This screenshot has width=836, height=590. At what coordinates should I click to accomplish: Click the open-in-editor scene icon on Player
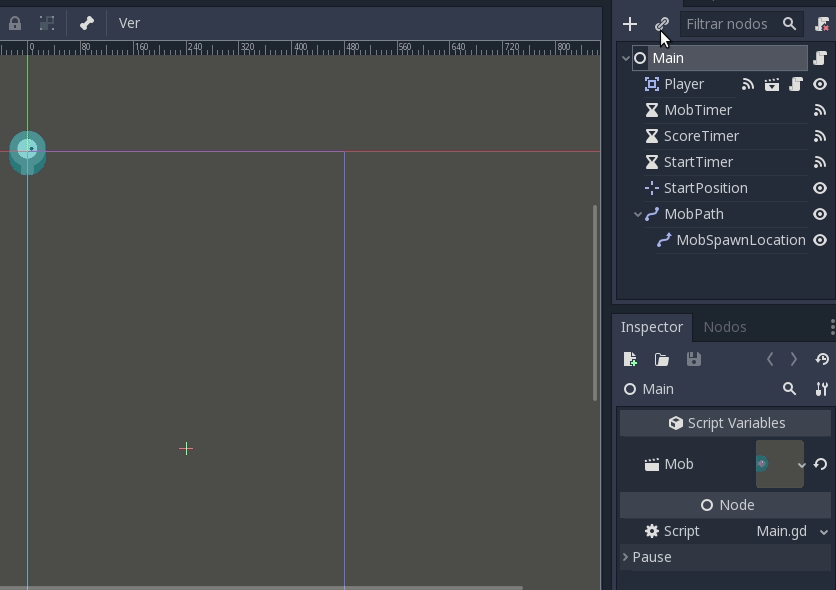(772, 84)
